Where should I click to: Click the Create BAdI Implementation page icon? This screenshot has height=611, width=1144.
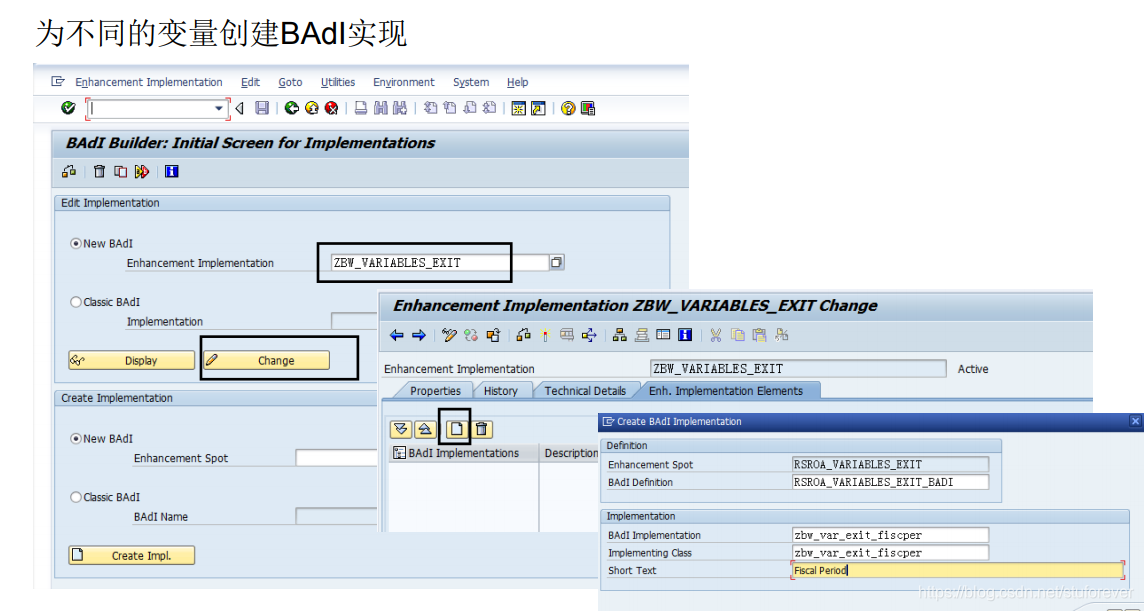(x=457, y=429)
